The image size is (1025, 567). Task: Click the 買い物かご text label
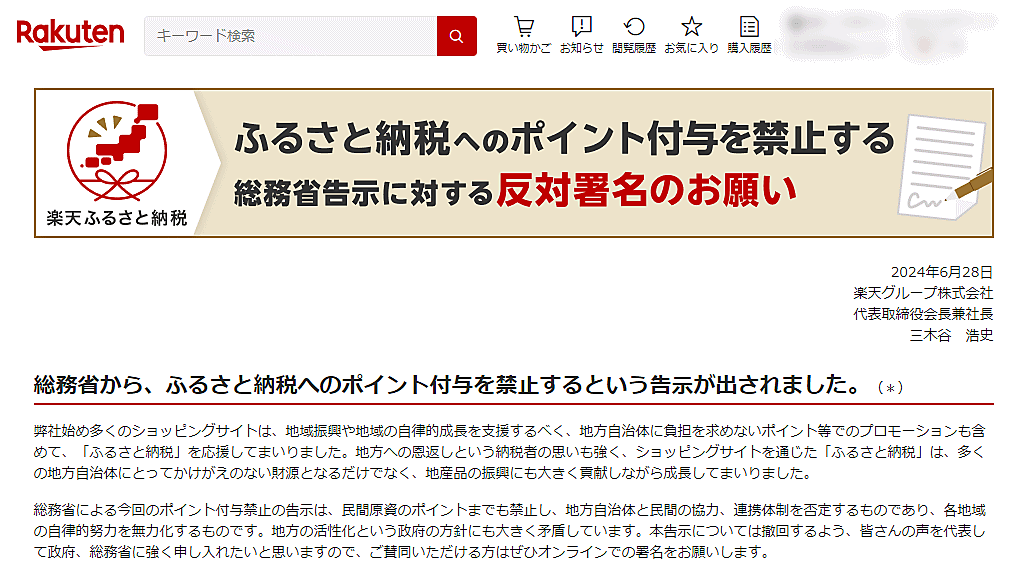pos(523,48)
